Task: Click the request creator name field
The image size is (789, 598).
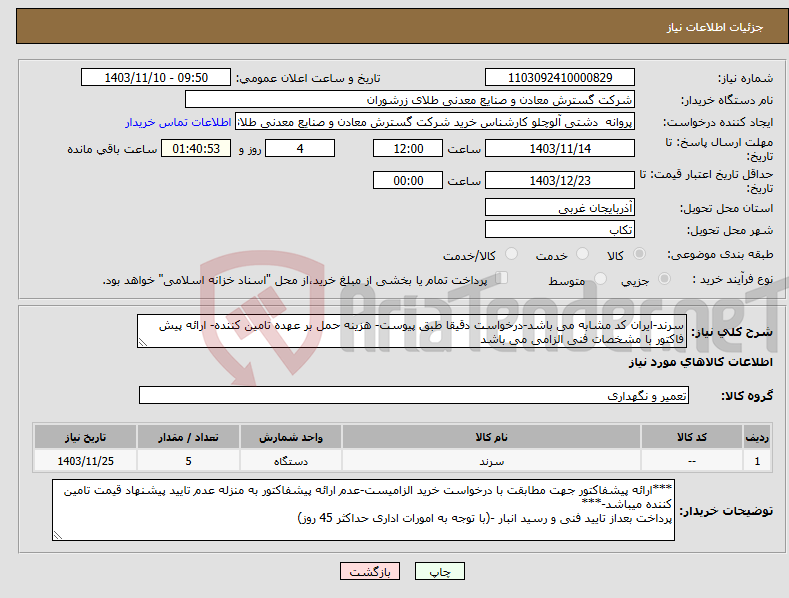Action: point(435,122)
